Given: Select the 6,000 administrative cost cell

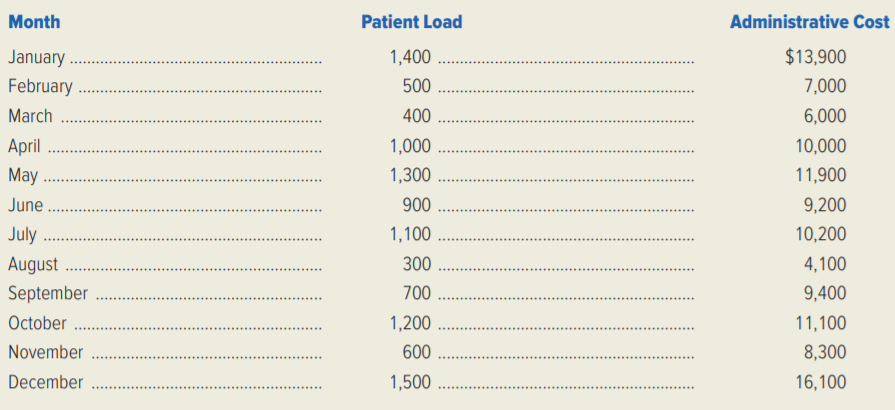Looking at the screenshot, I should 826,116.
